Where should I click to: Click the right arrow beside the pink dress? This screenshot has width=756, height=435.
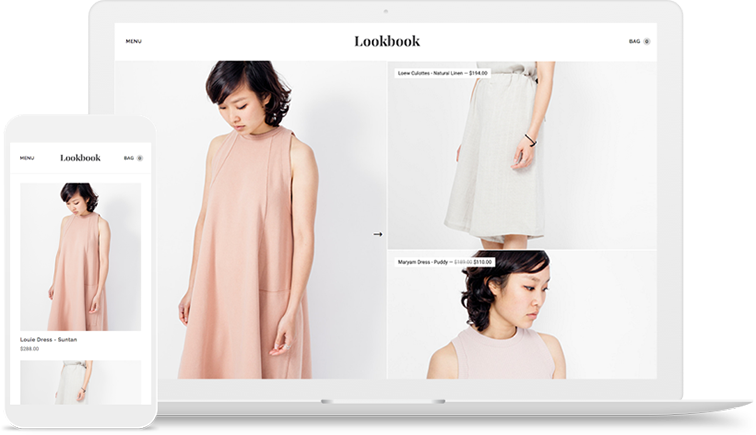pyautogui.click(x=377, y=234)
